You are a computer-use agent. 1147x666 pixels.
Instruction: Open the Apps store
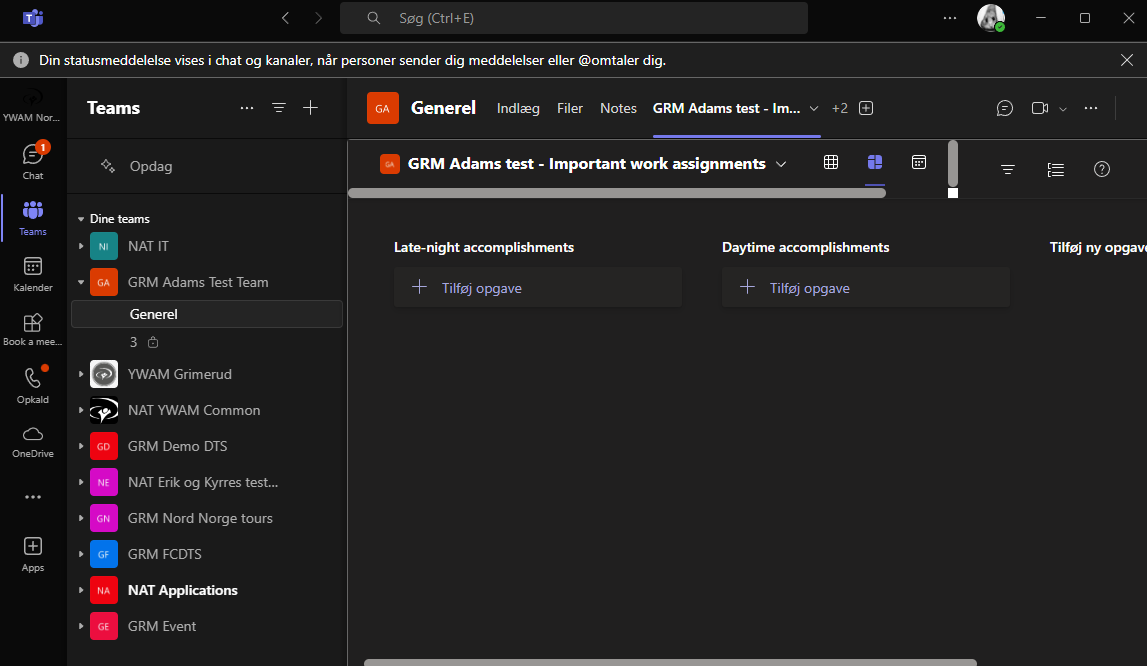coord(33,554)
